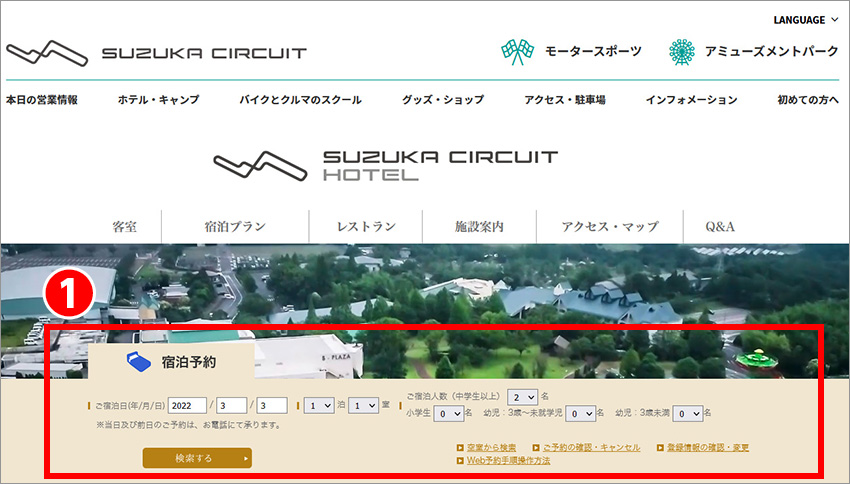Click the 検索する search button
The height and width of the screenshot is (484, 850).
(197, 458)
